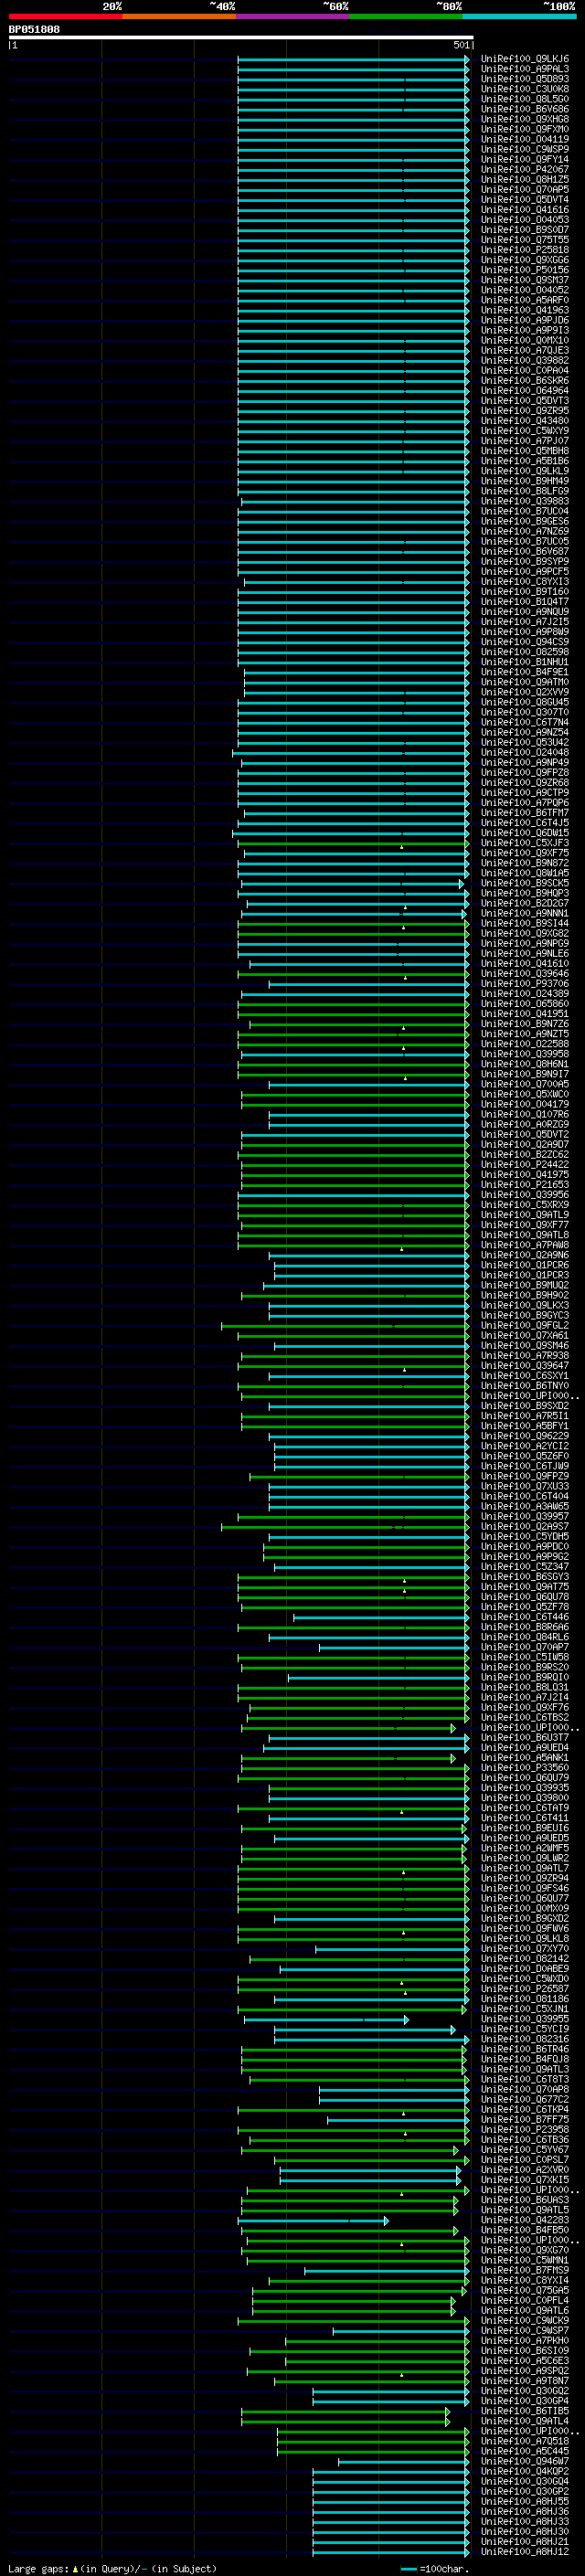The image size is (585, 2576).
Task: Select hit label UniRef100_P24422
Action: [x=525, y=1164]
